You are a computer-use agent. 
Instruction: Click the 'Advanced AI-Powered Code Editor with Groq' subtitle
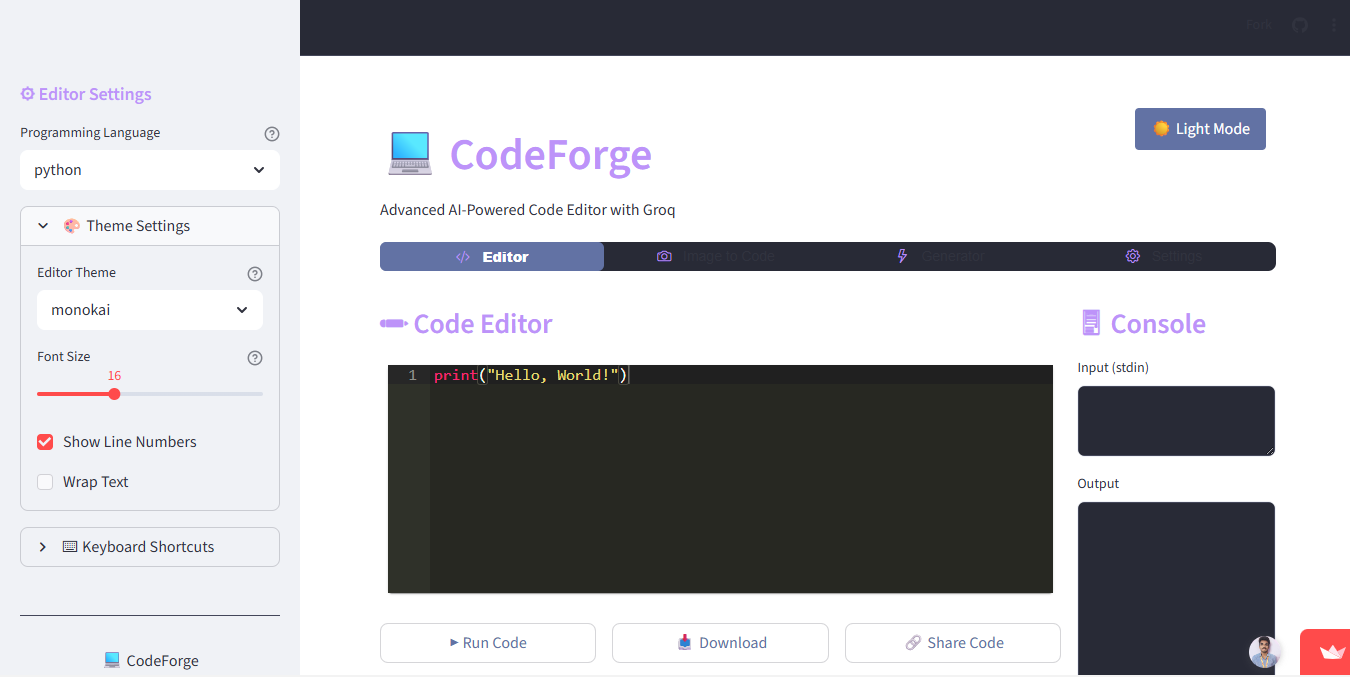[528, 210]
